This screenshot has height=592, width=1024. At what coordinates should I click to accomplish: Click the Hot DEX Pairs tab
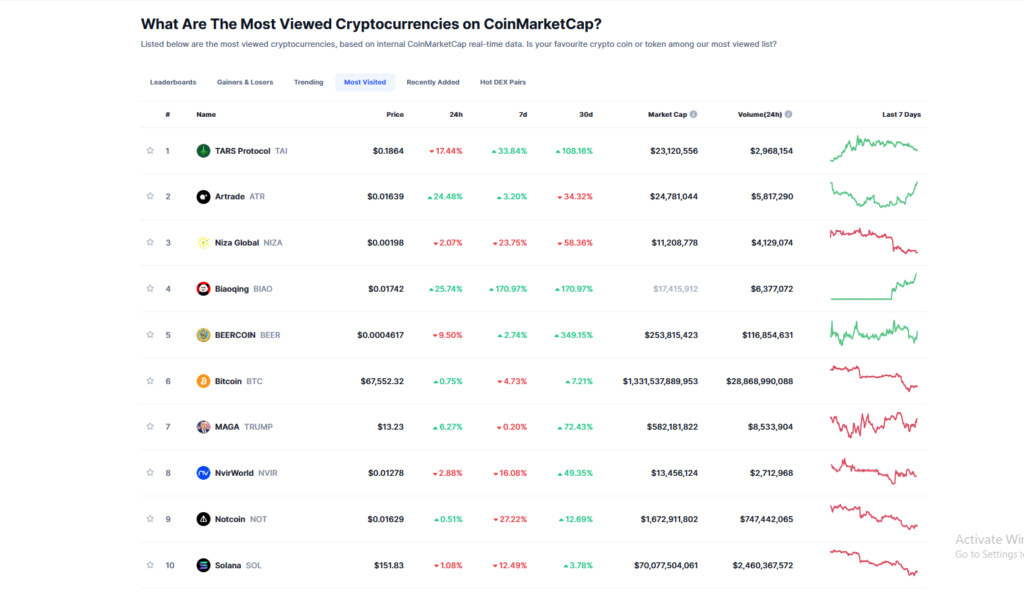(x=503, y=82)
